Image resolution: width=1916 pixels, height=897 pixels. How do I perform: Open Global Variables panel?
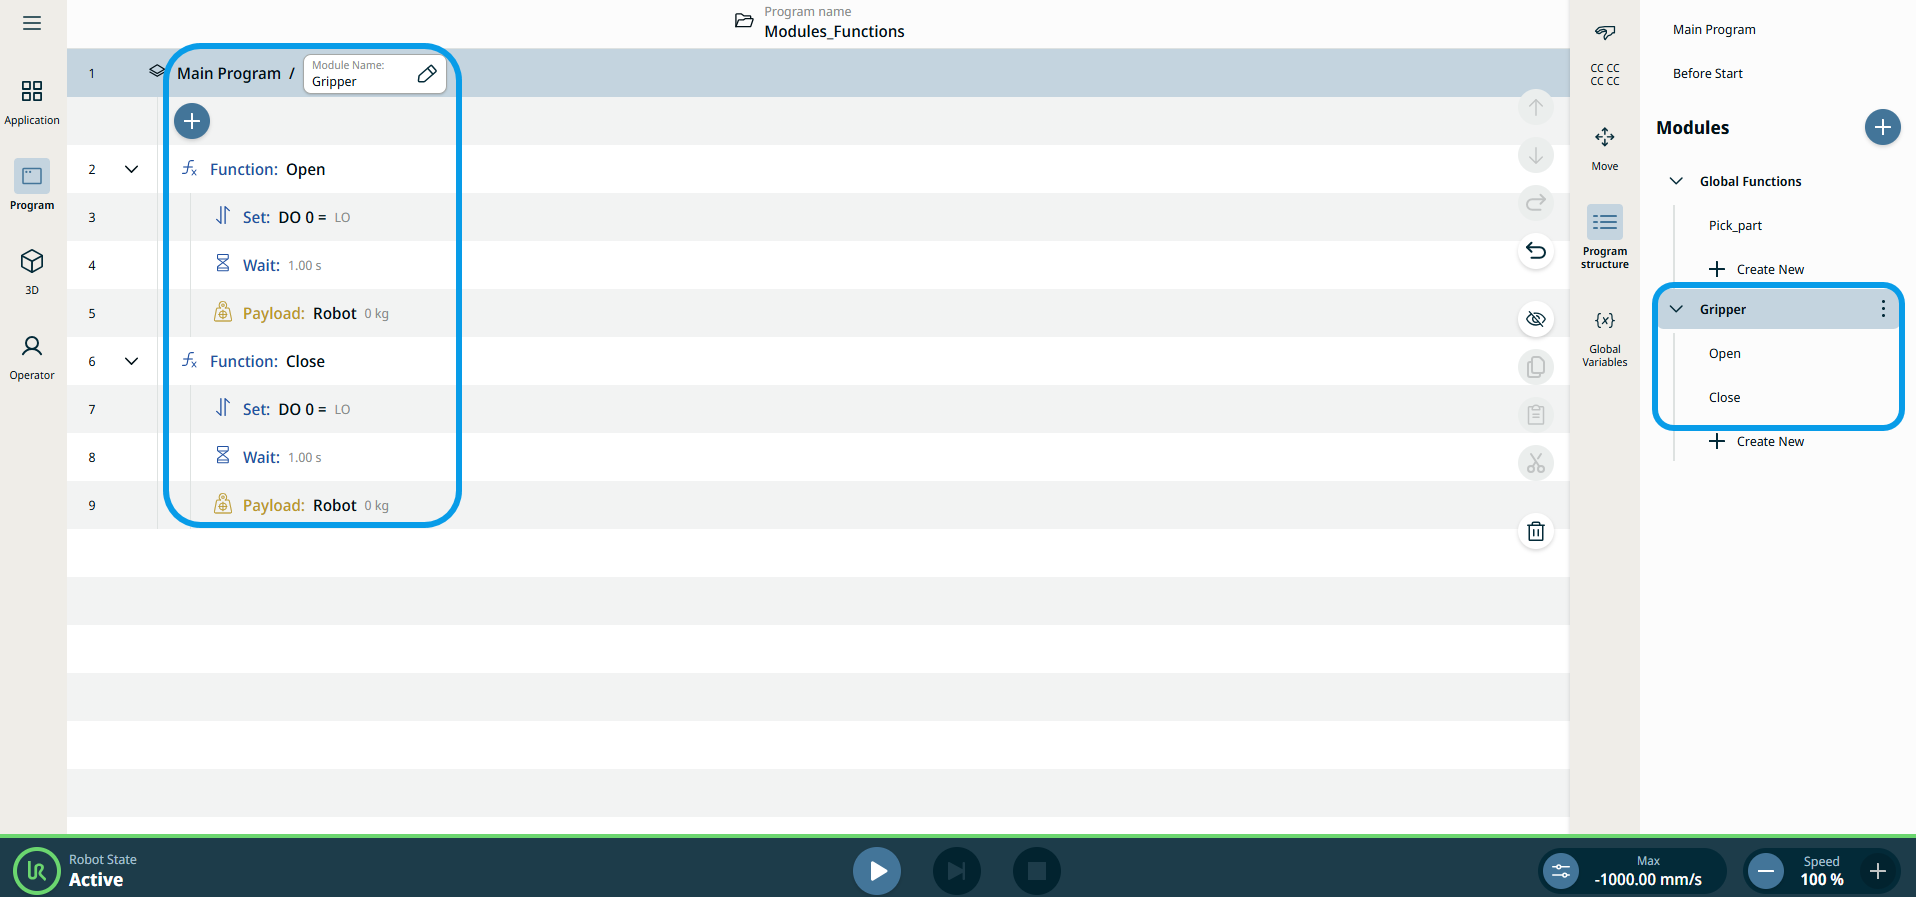pos(1604,337)
